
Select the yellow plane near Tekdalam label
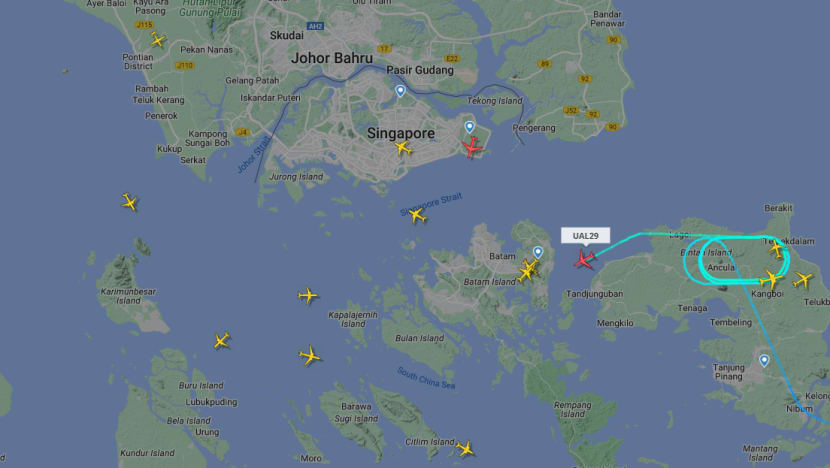[x=777, y=248]
